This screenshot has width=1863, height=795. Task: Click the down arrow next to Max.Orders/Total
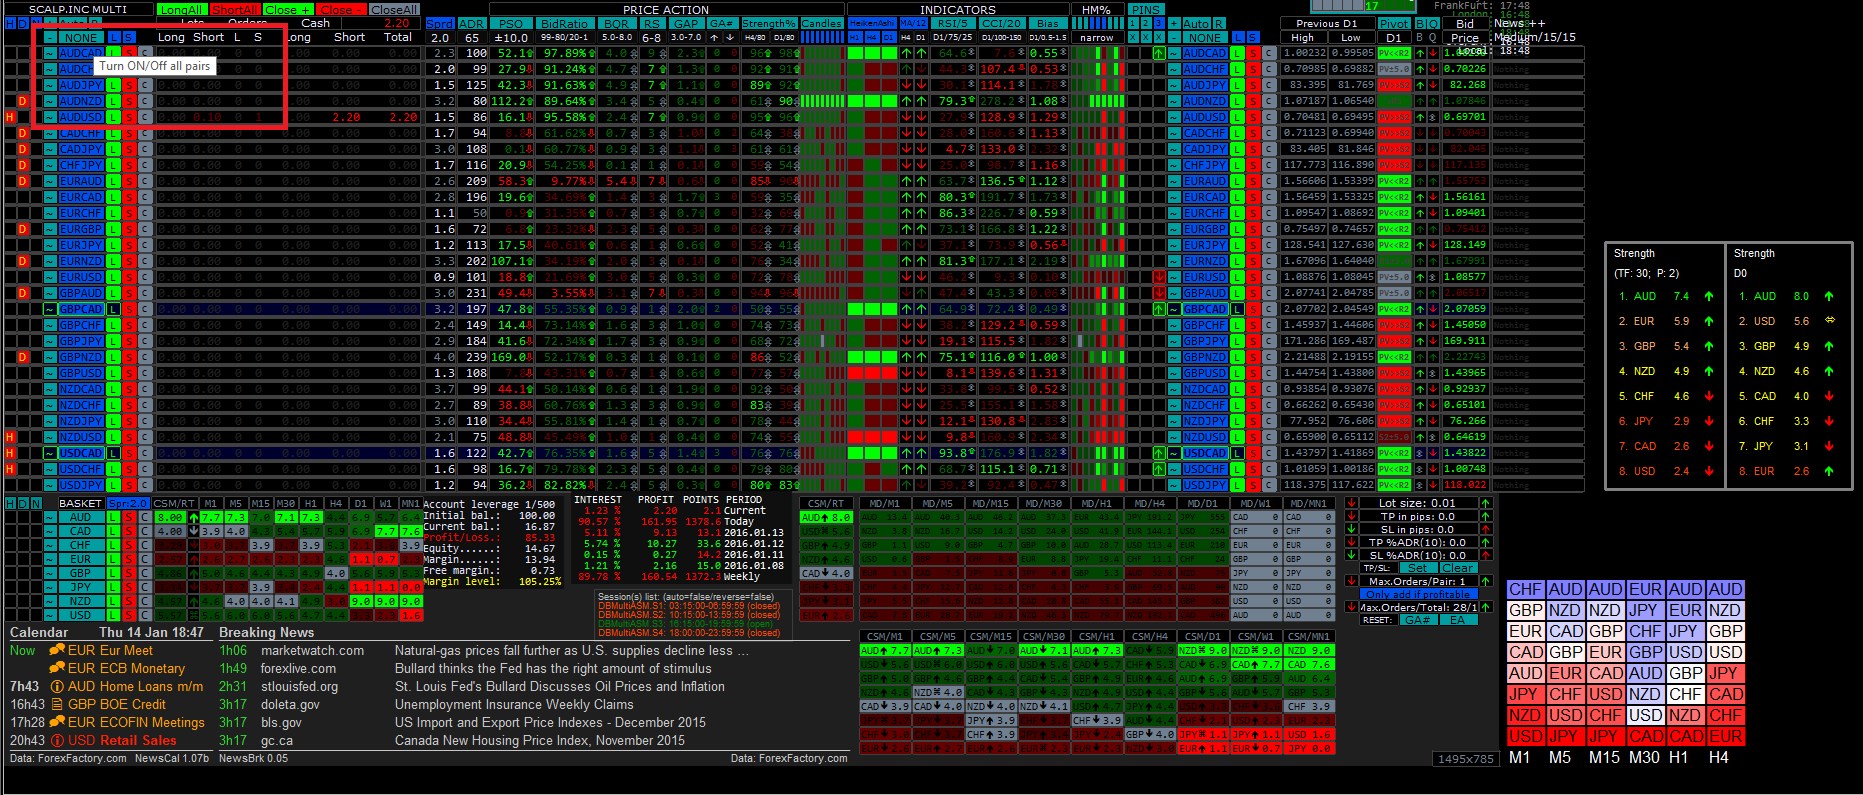pyautogui.click(x=1352, y=607)
